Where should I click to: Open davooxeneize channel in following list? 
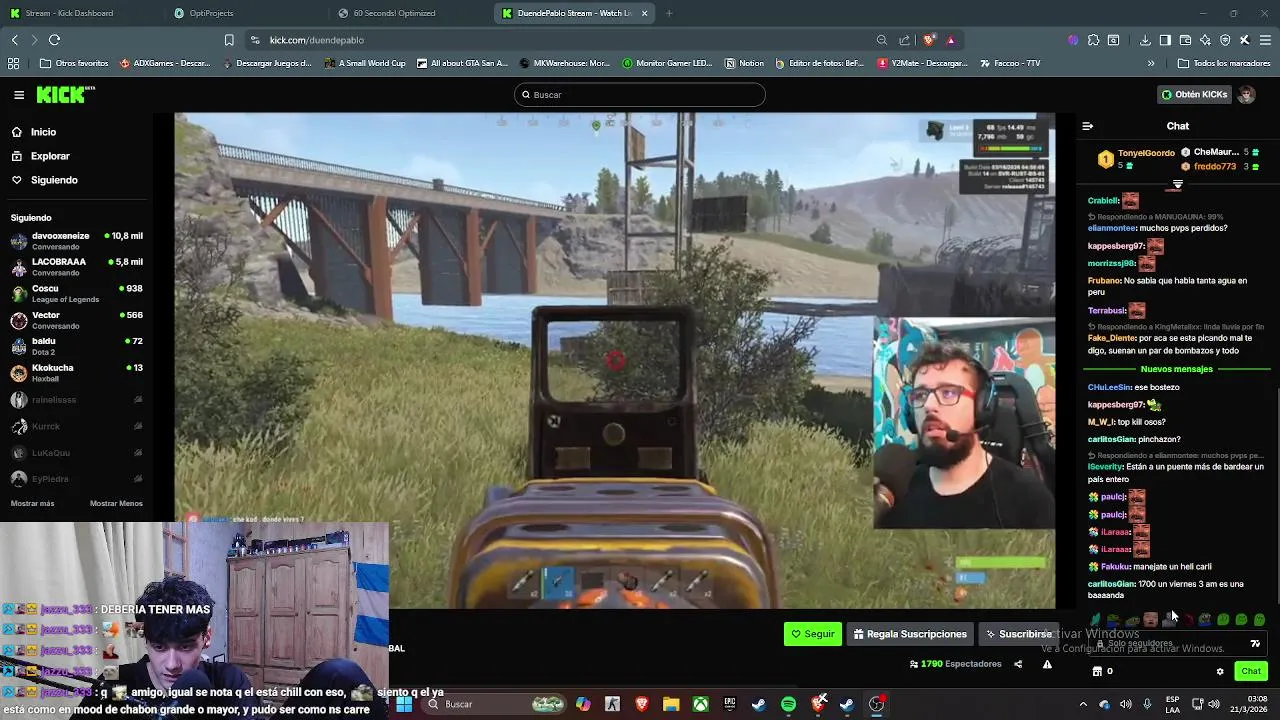pos(77,241)
